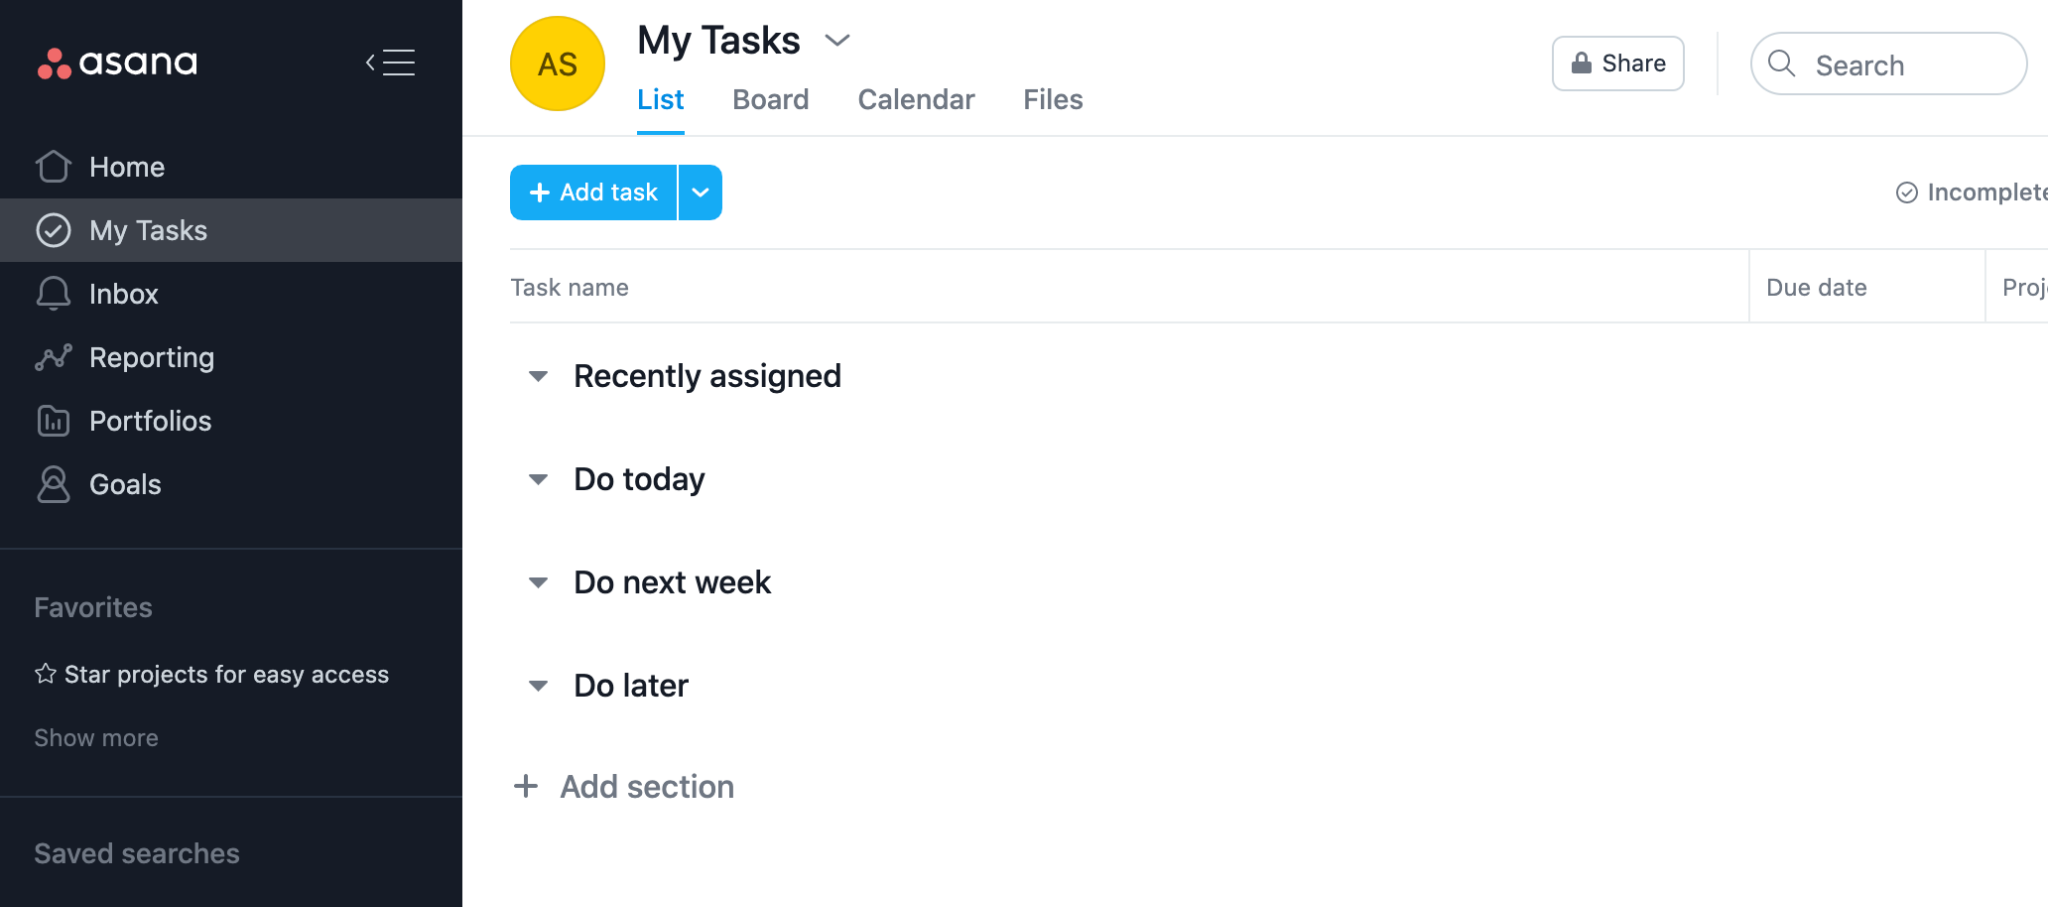The width and height of the screenshot is (2048, 907).
Task: Open the My Tasks title dropdown chevron
Action: tap(837, 41)
